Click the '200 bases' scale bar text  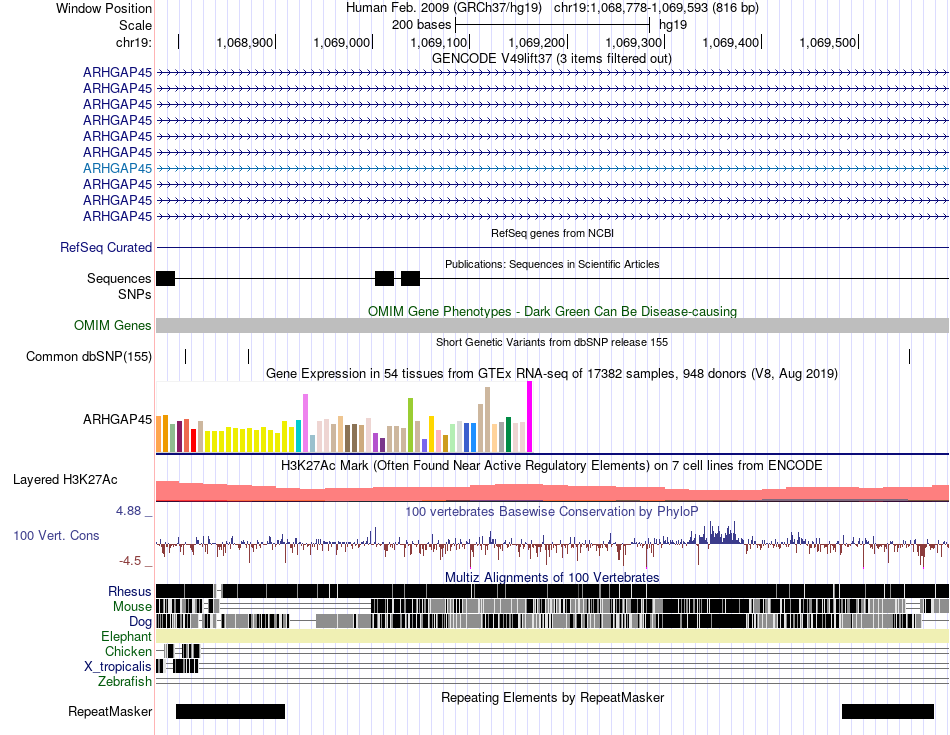click(x=421, y=25)
